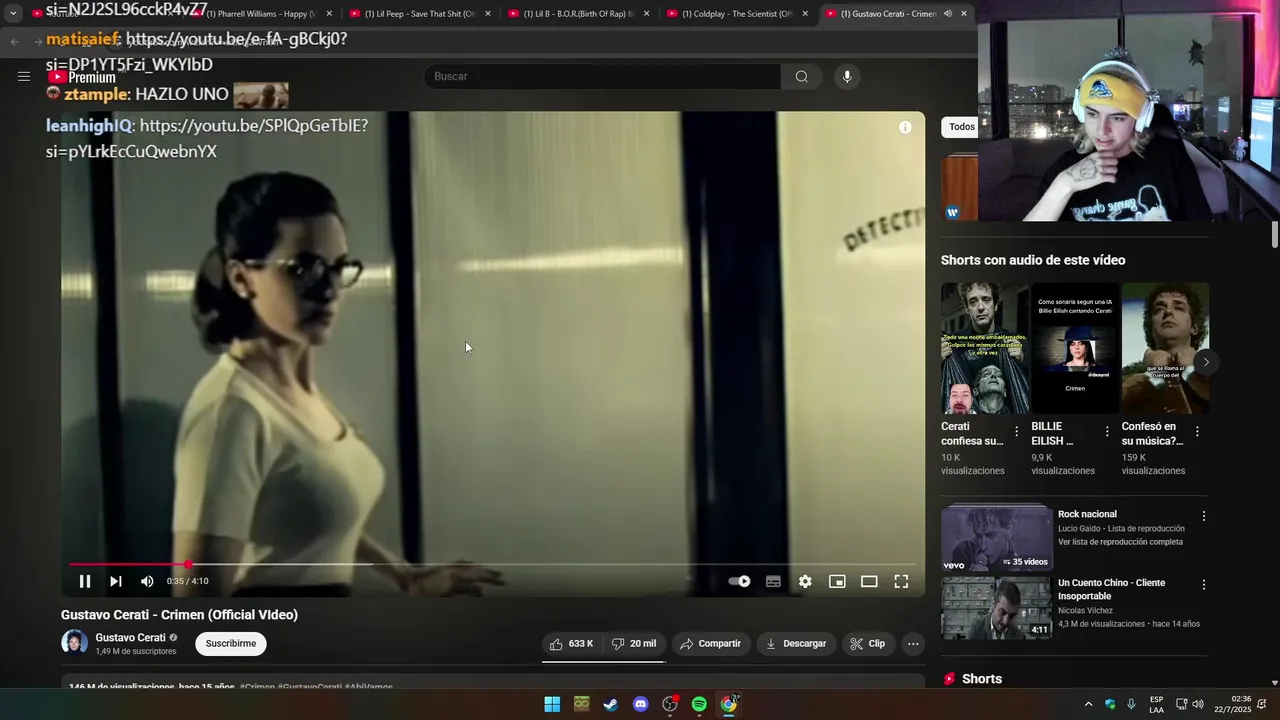Create a Clip from the video
Image resolution: width=1280 pixels, height=720 pixels.
[x=868, y=644]
